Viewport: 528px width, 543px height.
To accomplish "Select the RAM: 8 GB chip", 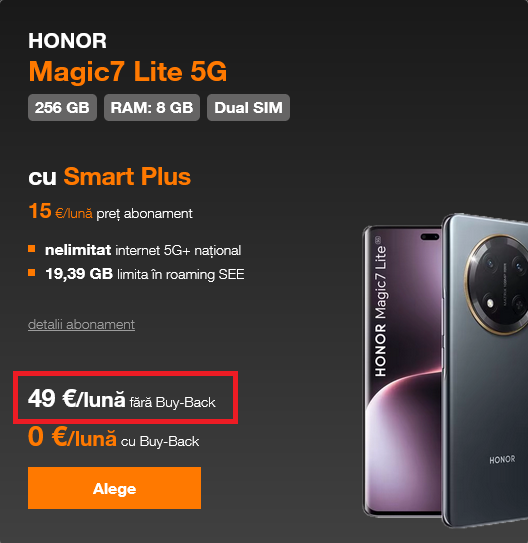I will (x=152, y=107).
